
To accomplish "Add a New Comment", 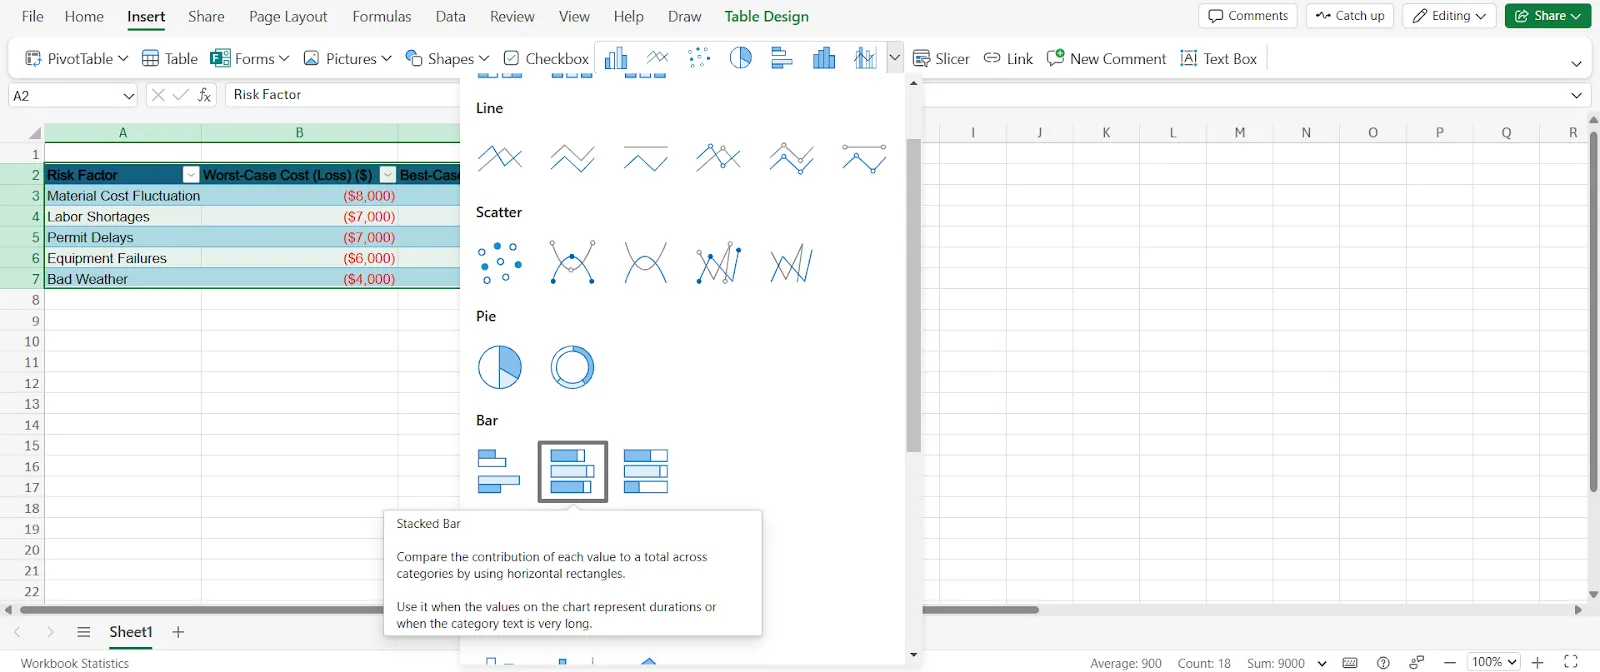I will (x=1106, y=58).
